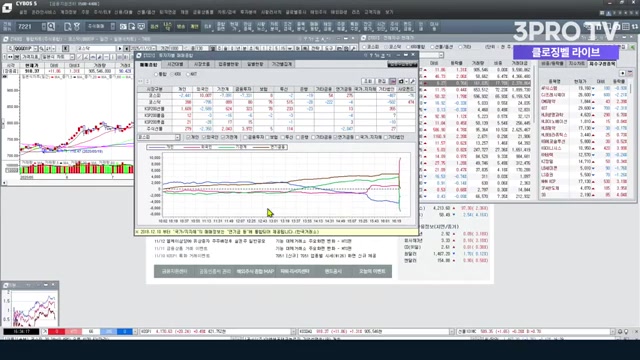Click the chart legend line color swatches
Screen dimensions: 640x360
point(217,147)
